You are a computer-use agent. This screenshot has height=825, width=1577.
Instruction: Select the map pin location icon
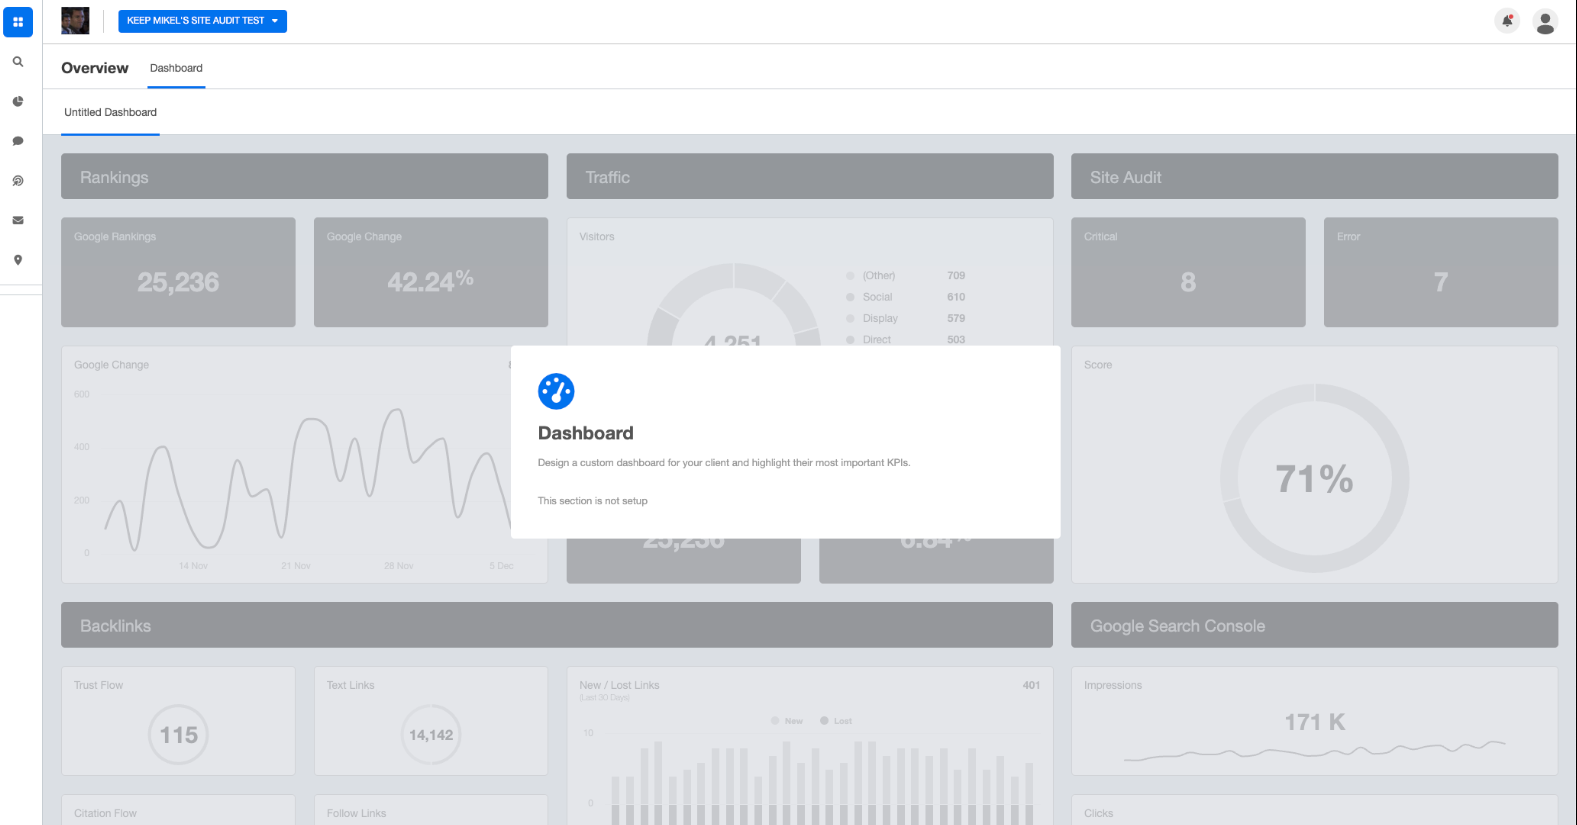(x=18, y=260)
